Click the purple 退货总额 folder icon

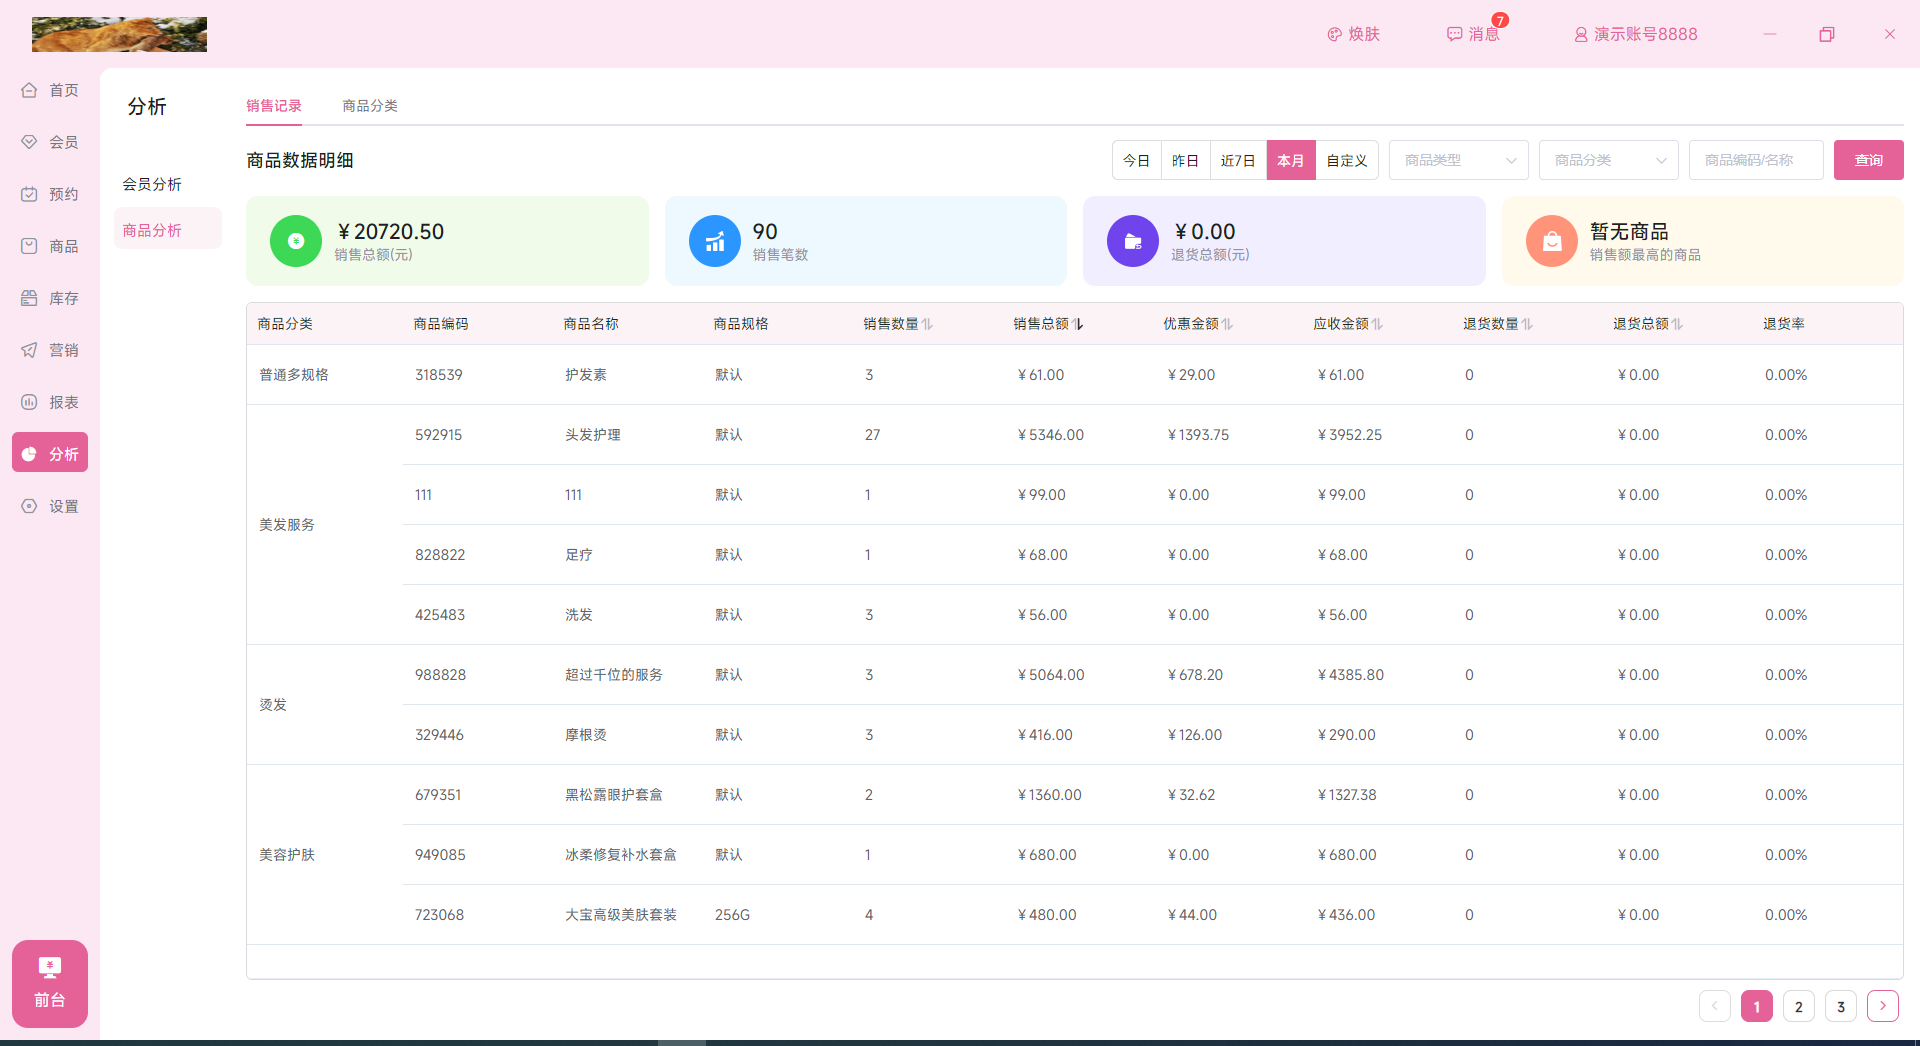[x=1133, y=241]
